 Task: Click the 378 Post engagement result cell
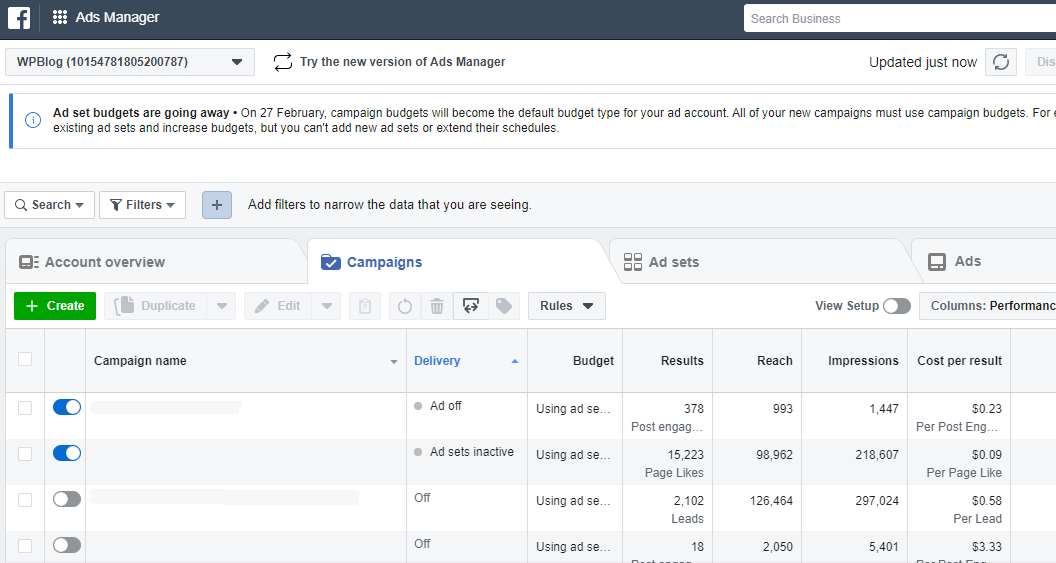[x=667, y=417]
